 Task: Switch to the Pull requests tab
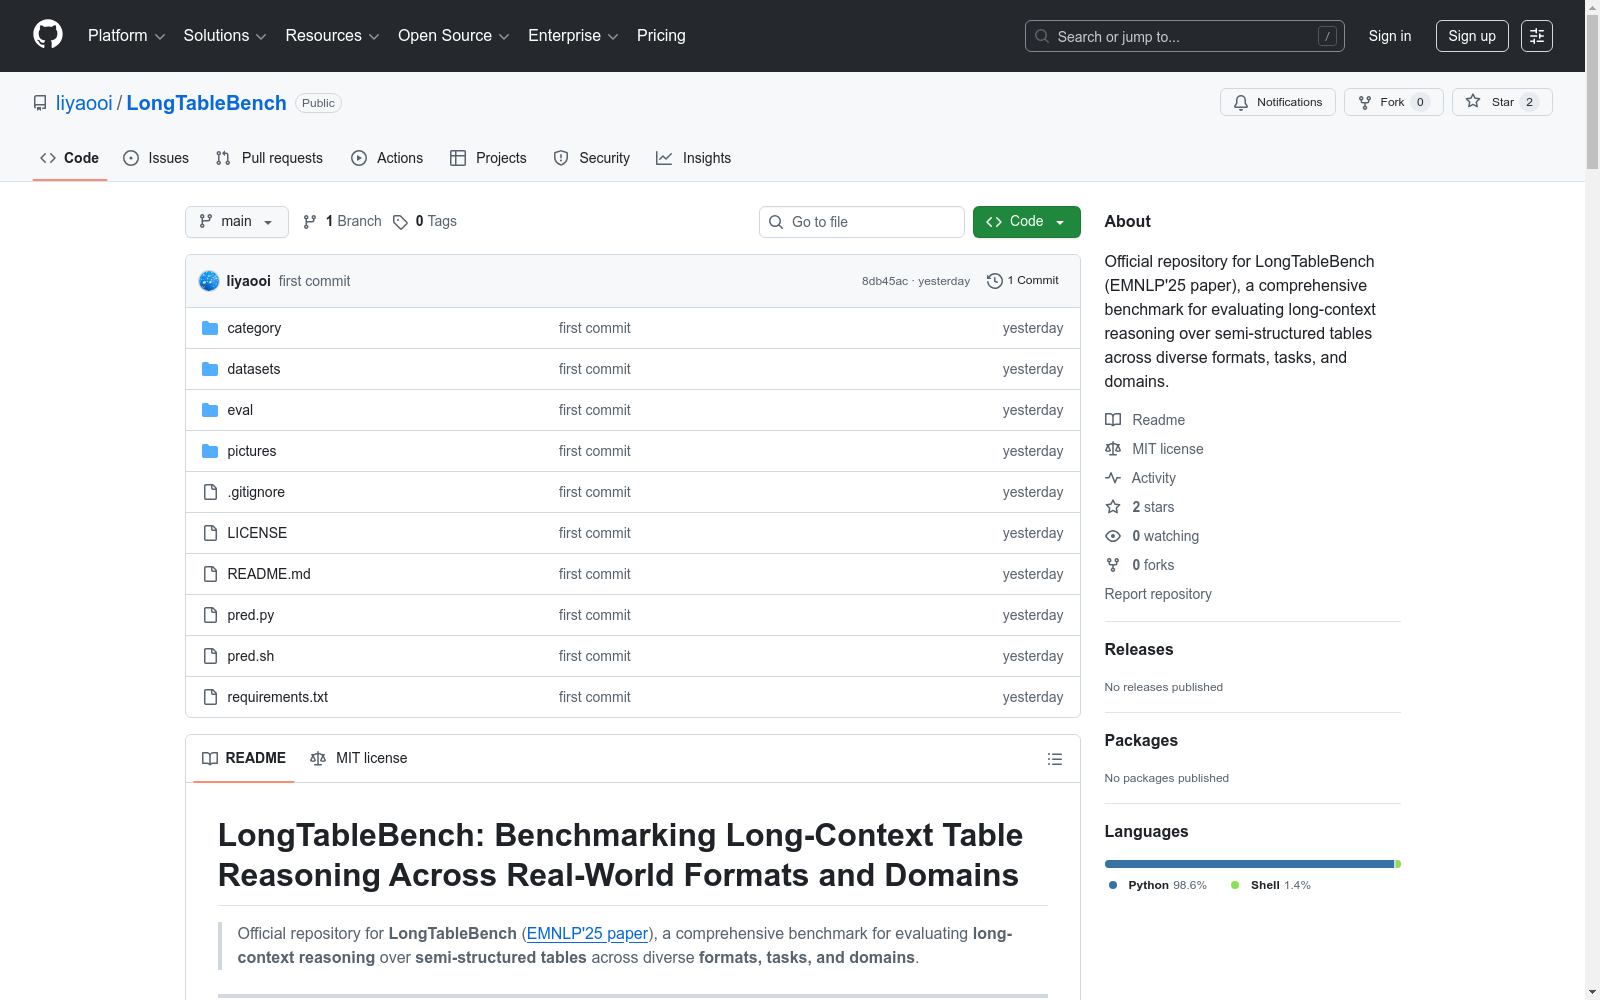tap(269, 158)
